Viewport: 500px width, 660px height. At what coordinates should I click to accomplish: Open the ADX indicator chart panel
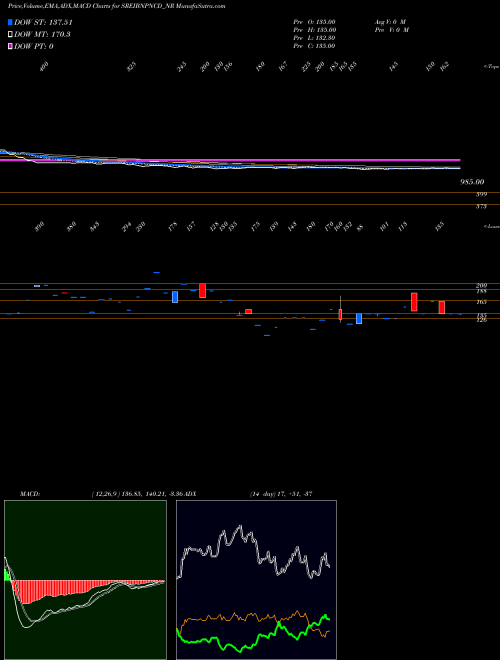pos(256,580)
